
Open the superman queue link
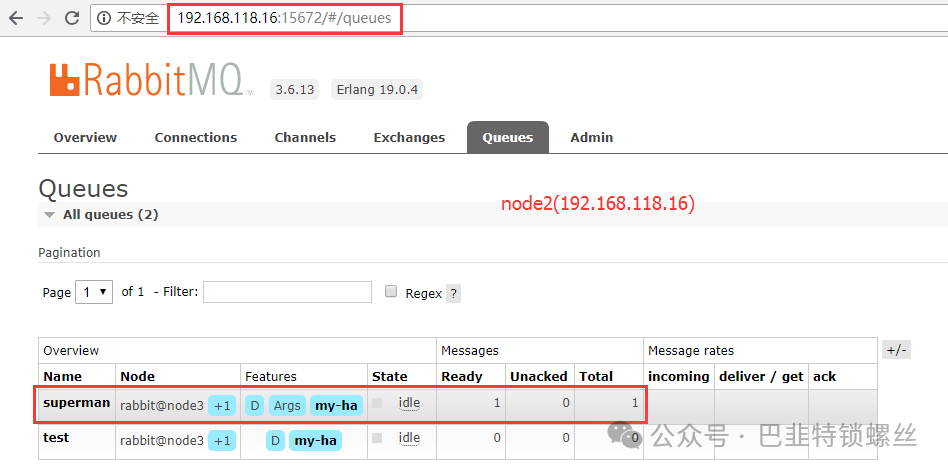coord(77,403)
